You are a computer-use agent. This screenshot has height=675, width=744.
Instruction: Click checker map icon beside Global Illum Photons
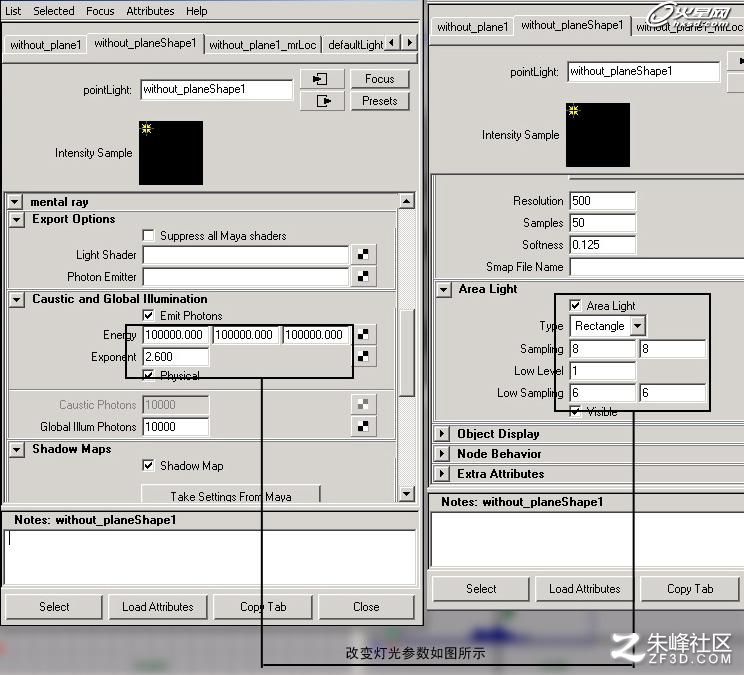(363, 426)
